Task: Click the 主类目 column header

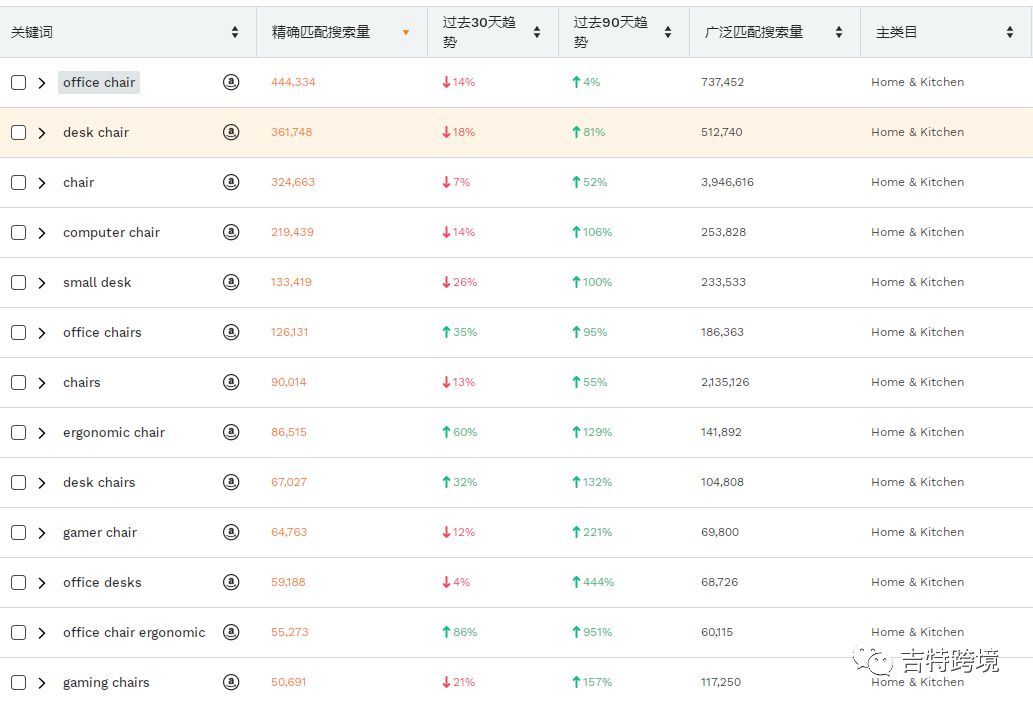Action: coord(940,31)
